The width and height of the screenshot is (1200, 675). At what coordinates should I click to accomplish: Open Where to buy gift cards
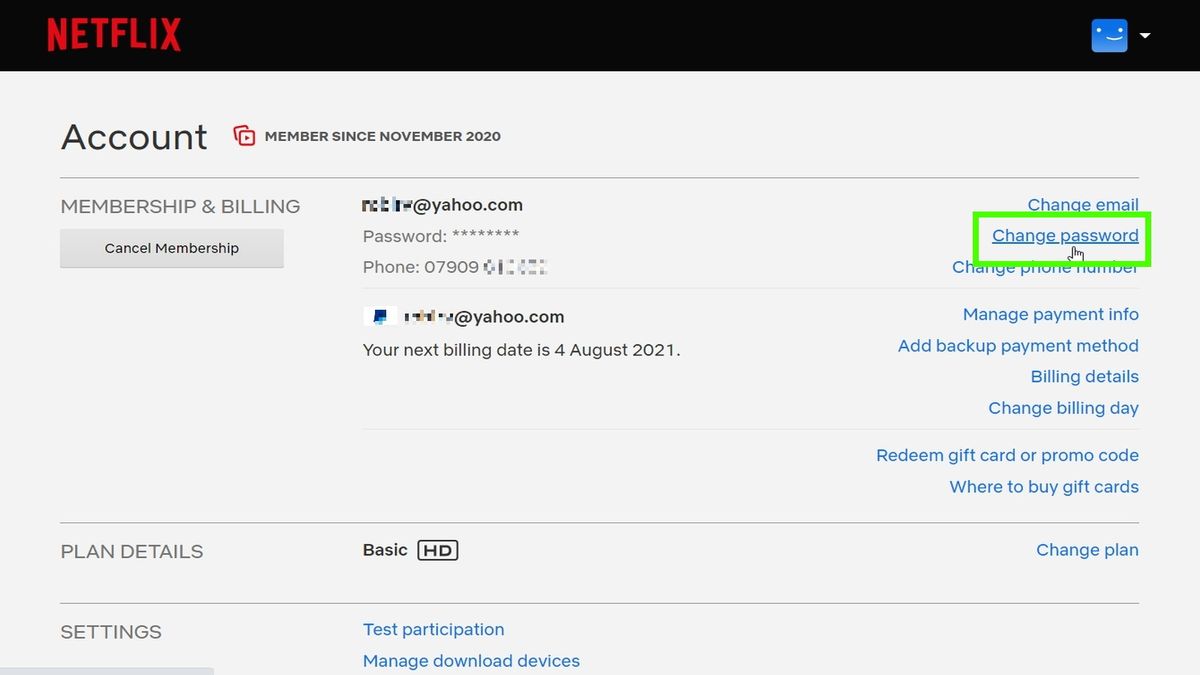(x=1044, y=487)
